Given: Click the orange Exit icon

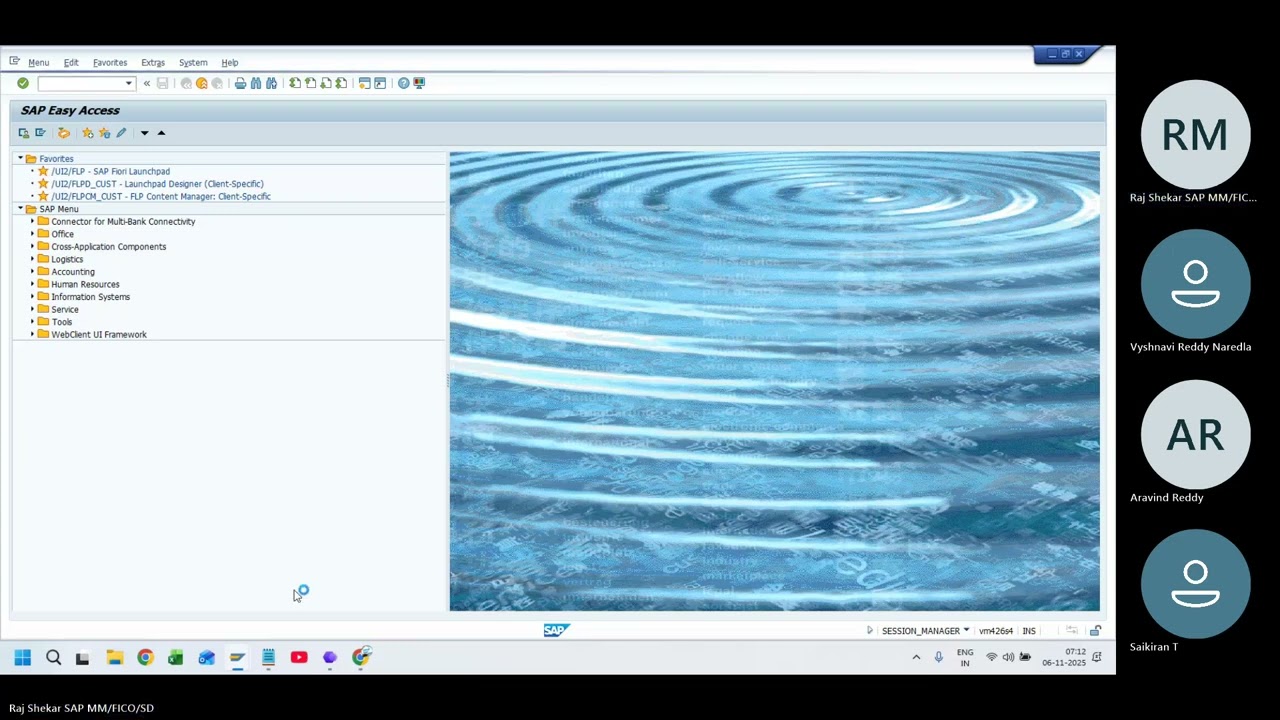Looking at the screenshot, I should click(x=201, y=83).
